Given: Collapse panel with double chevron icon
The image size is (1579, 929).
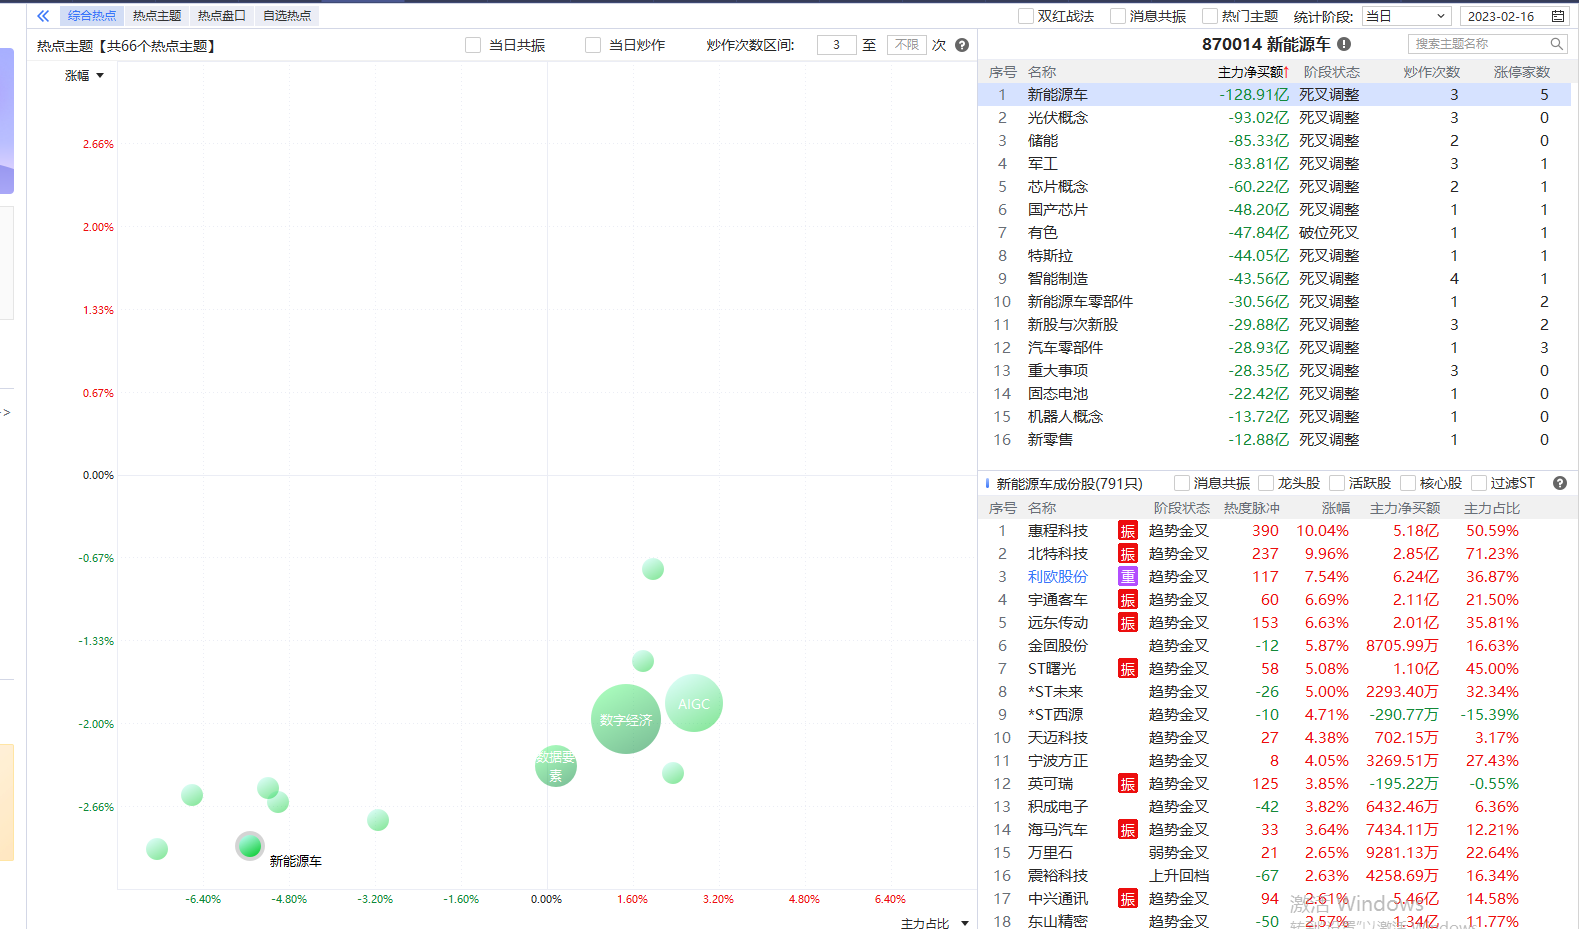Looking at the screenshot, I should coord(43,16).
